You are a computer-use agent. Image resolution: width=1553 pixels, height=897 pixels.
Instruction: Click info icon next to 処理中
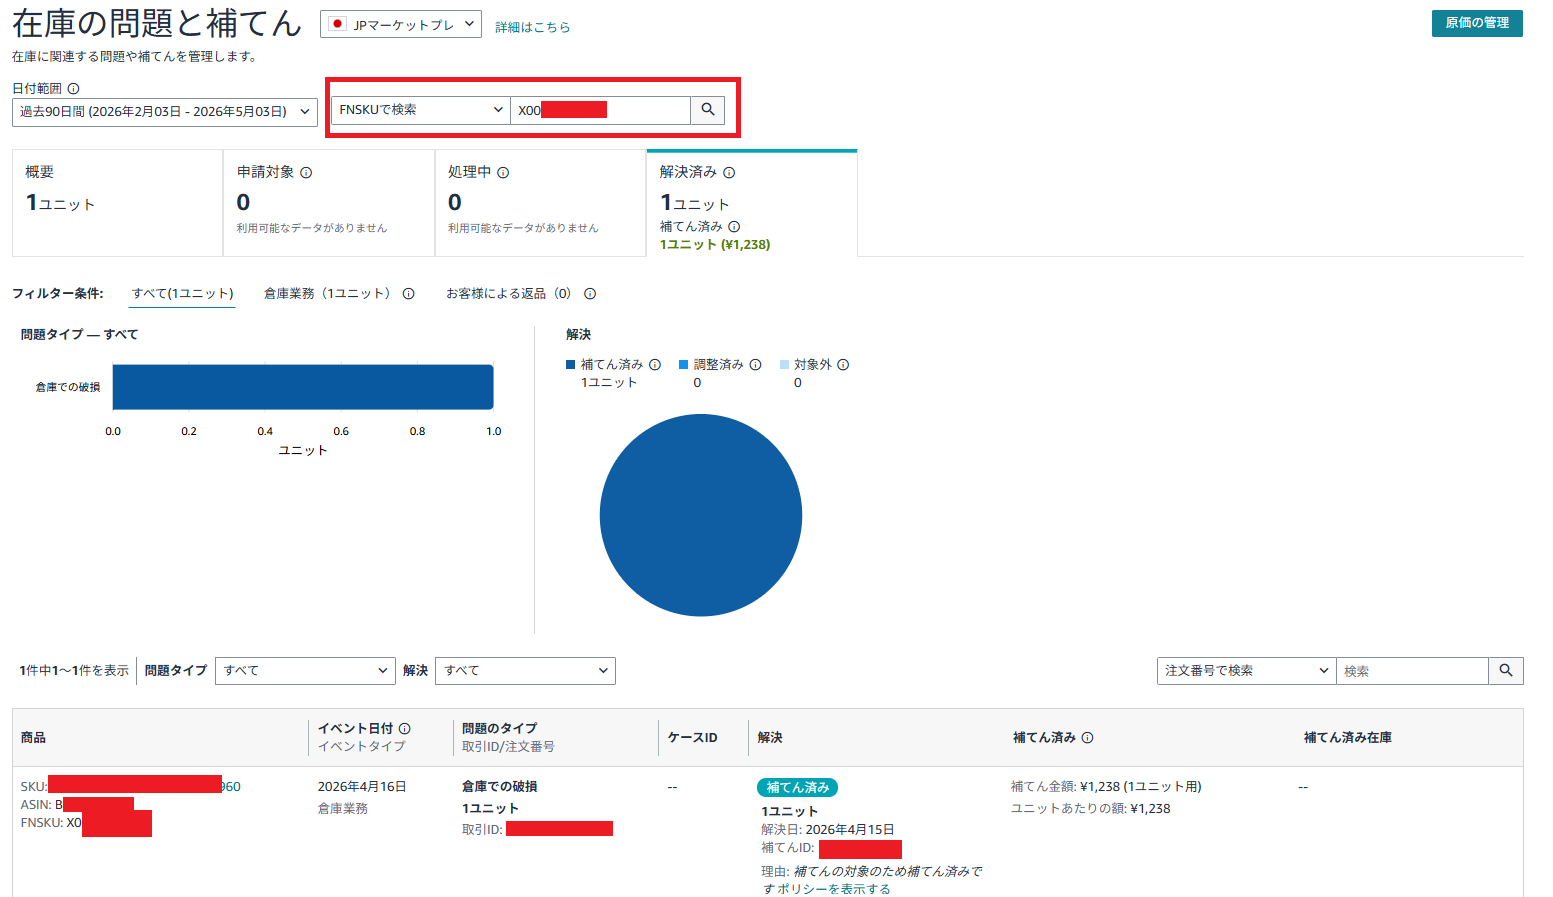[503, 172]
